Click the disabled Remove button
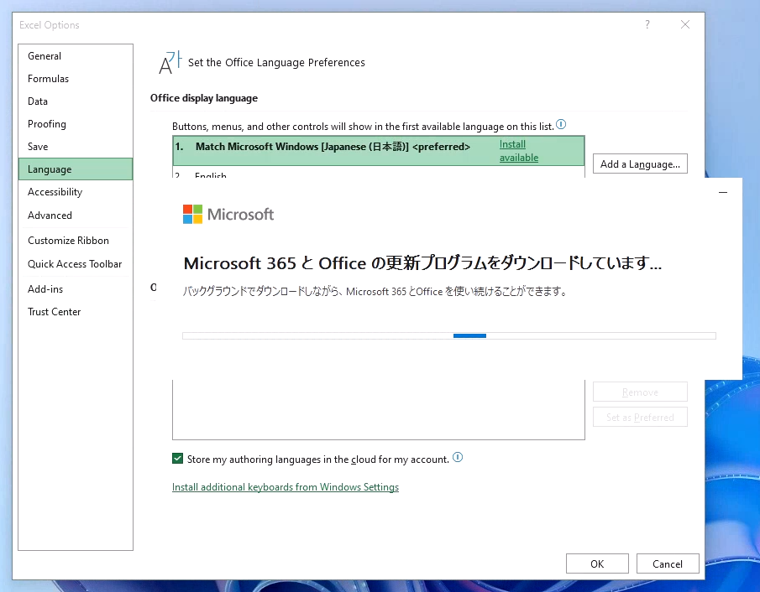The image size is (760, 592). (x=640, y=392)
